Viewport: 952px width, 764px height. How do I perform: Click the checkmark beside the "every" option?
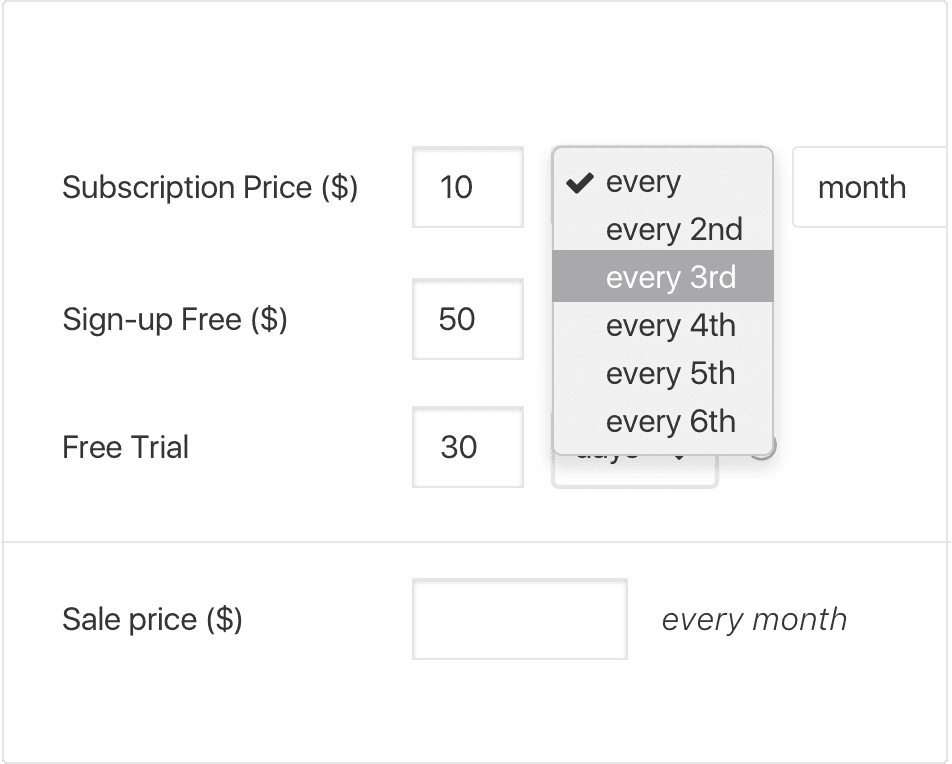click(x=581, y=182)
